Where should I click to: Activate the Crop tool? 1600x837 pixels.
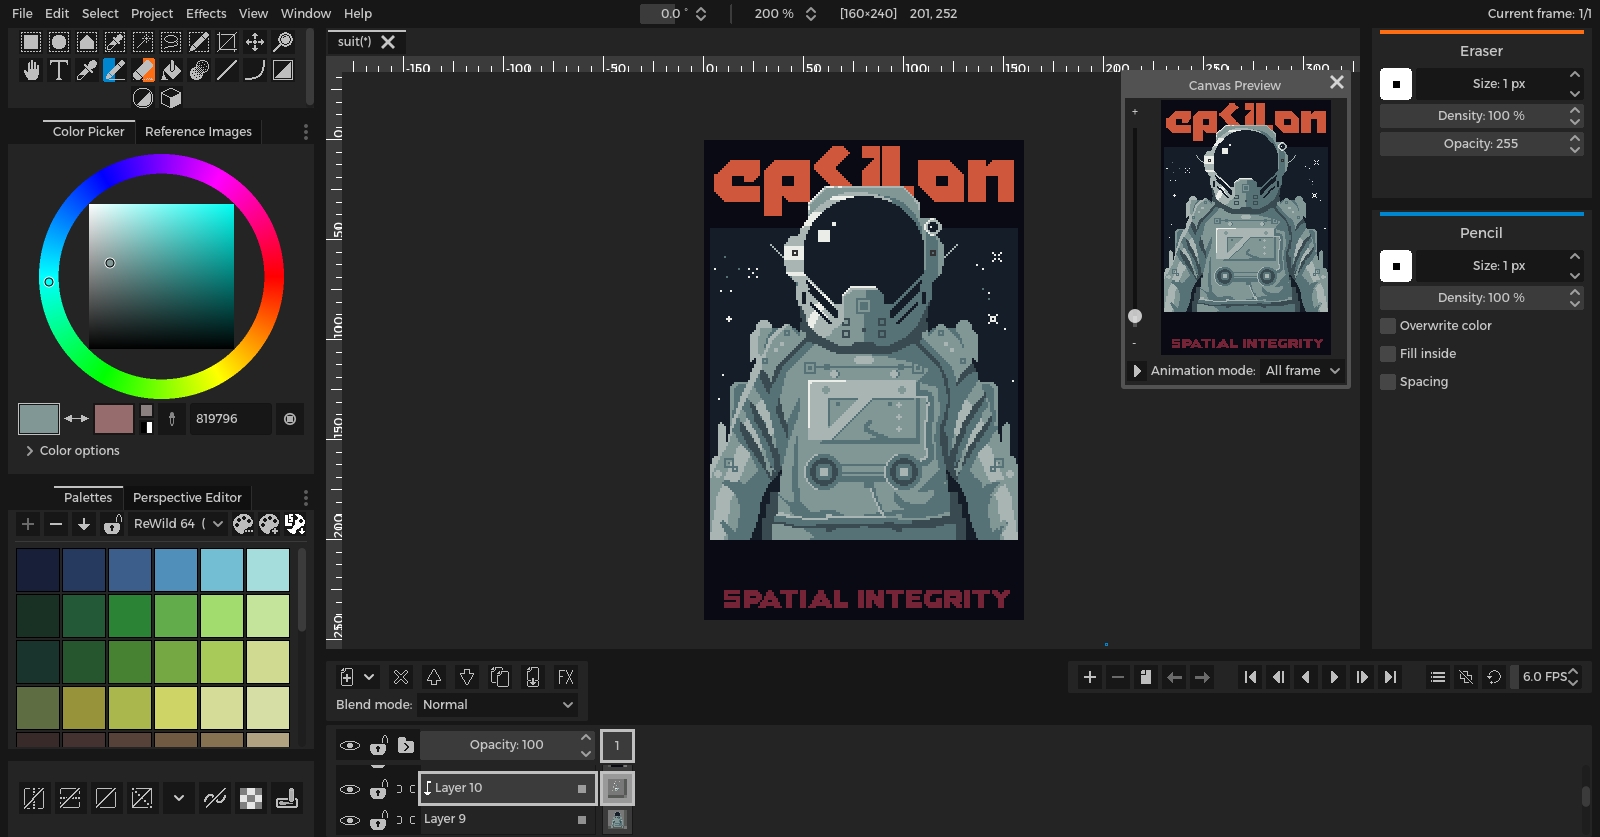tap(227, 42)
